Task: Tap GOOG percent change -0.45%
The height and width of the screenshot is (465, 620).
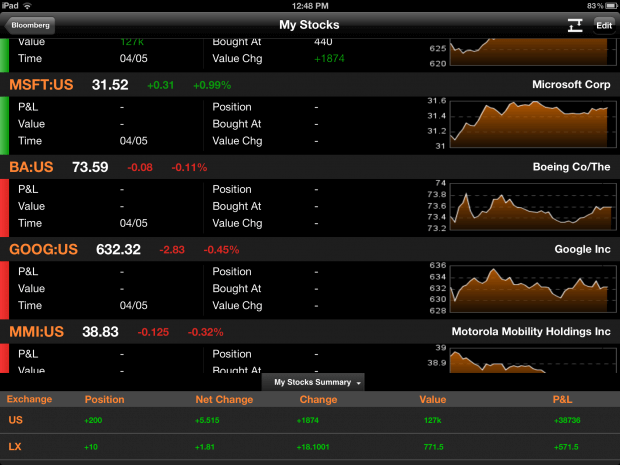Action: [x=221, y=250]
